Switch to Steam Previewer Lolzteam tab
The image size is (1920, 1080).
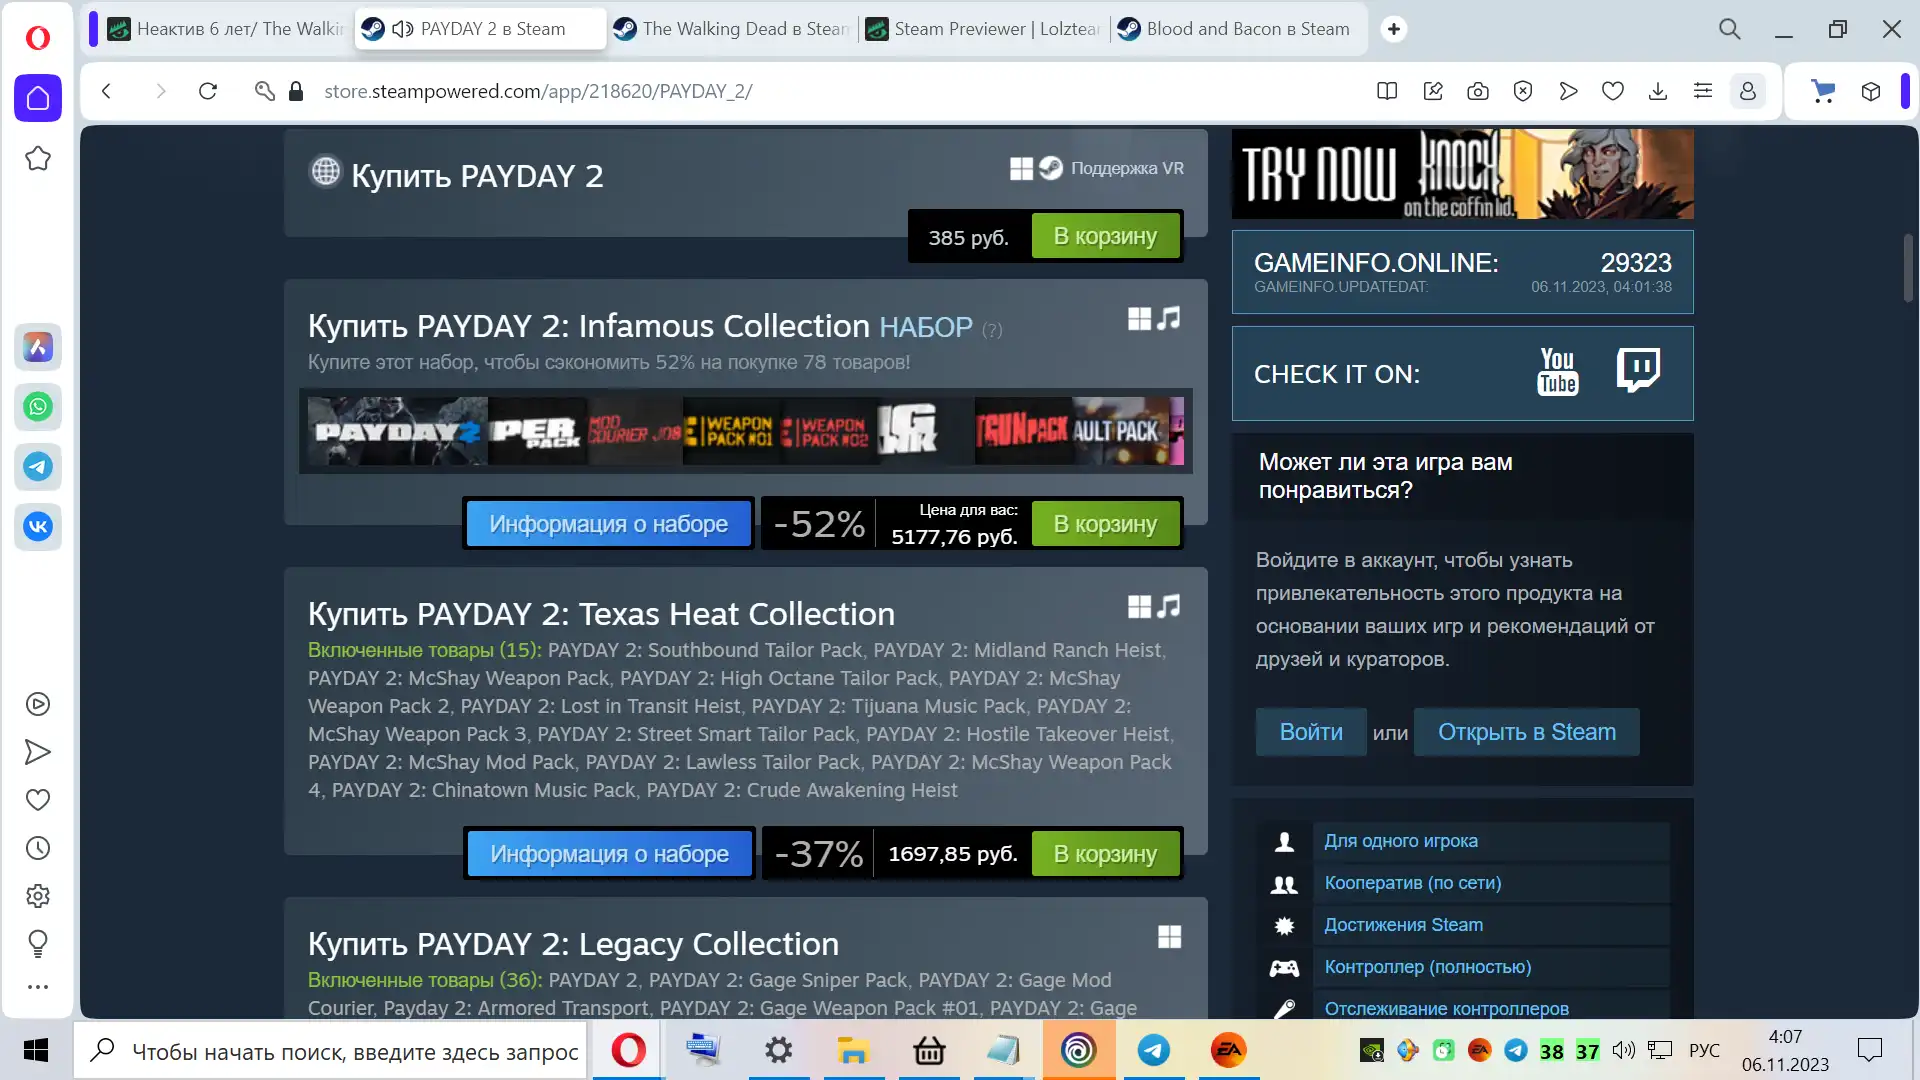click(x=983, y=29)
